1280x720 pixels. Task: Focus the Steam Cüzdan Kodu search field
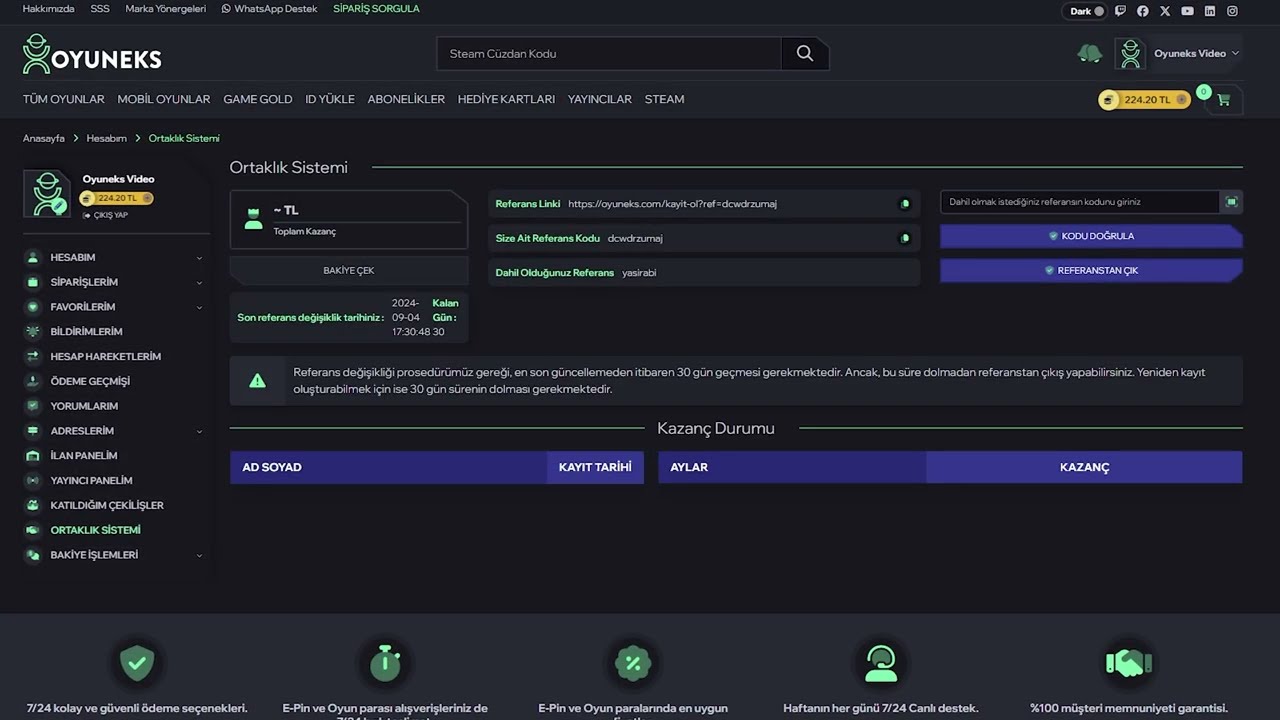point(609,54)
